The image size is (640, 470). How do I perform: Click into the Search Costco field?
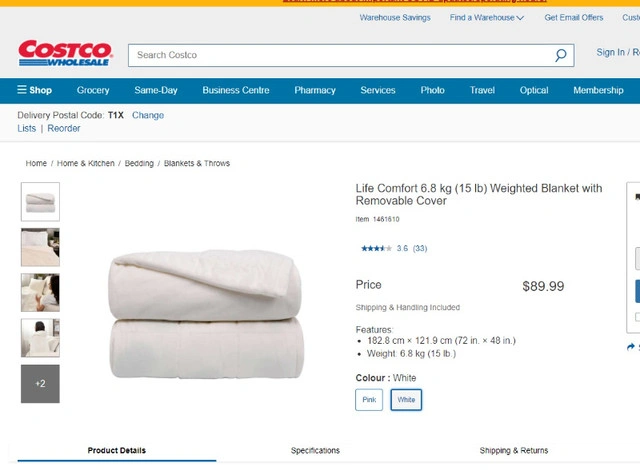coord(340,55)
